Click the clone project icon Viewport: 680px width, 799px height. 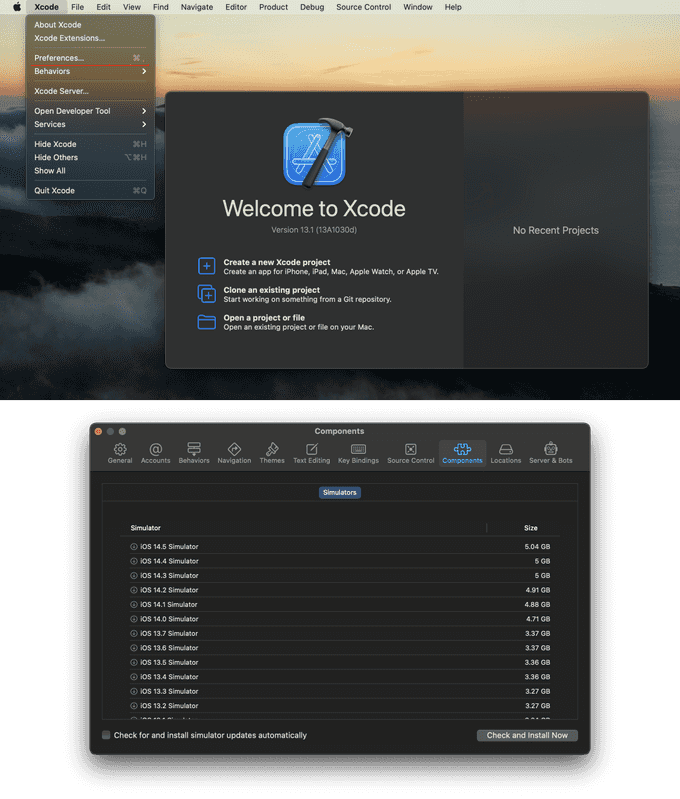(x=206, y=294)
